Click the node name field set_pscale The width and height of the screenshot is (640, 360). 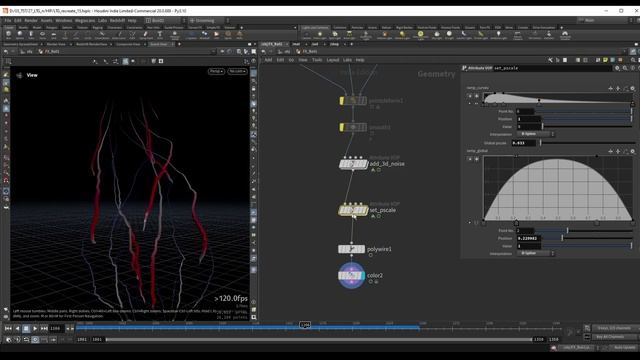pyautogui.click(x=553, y=68)
